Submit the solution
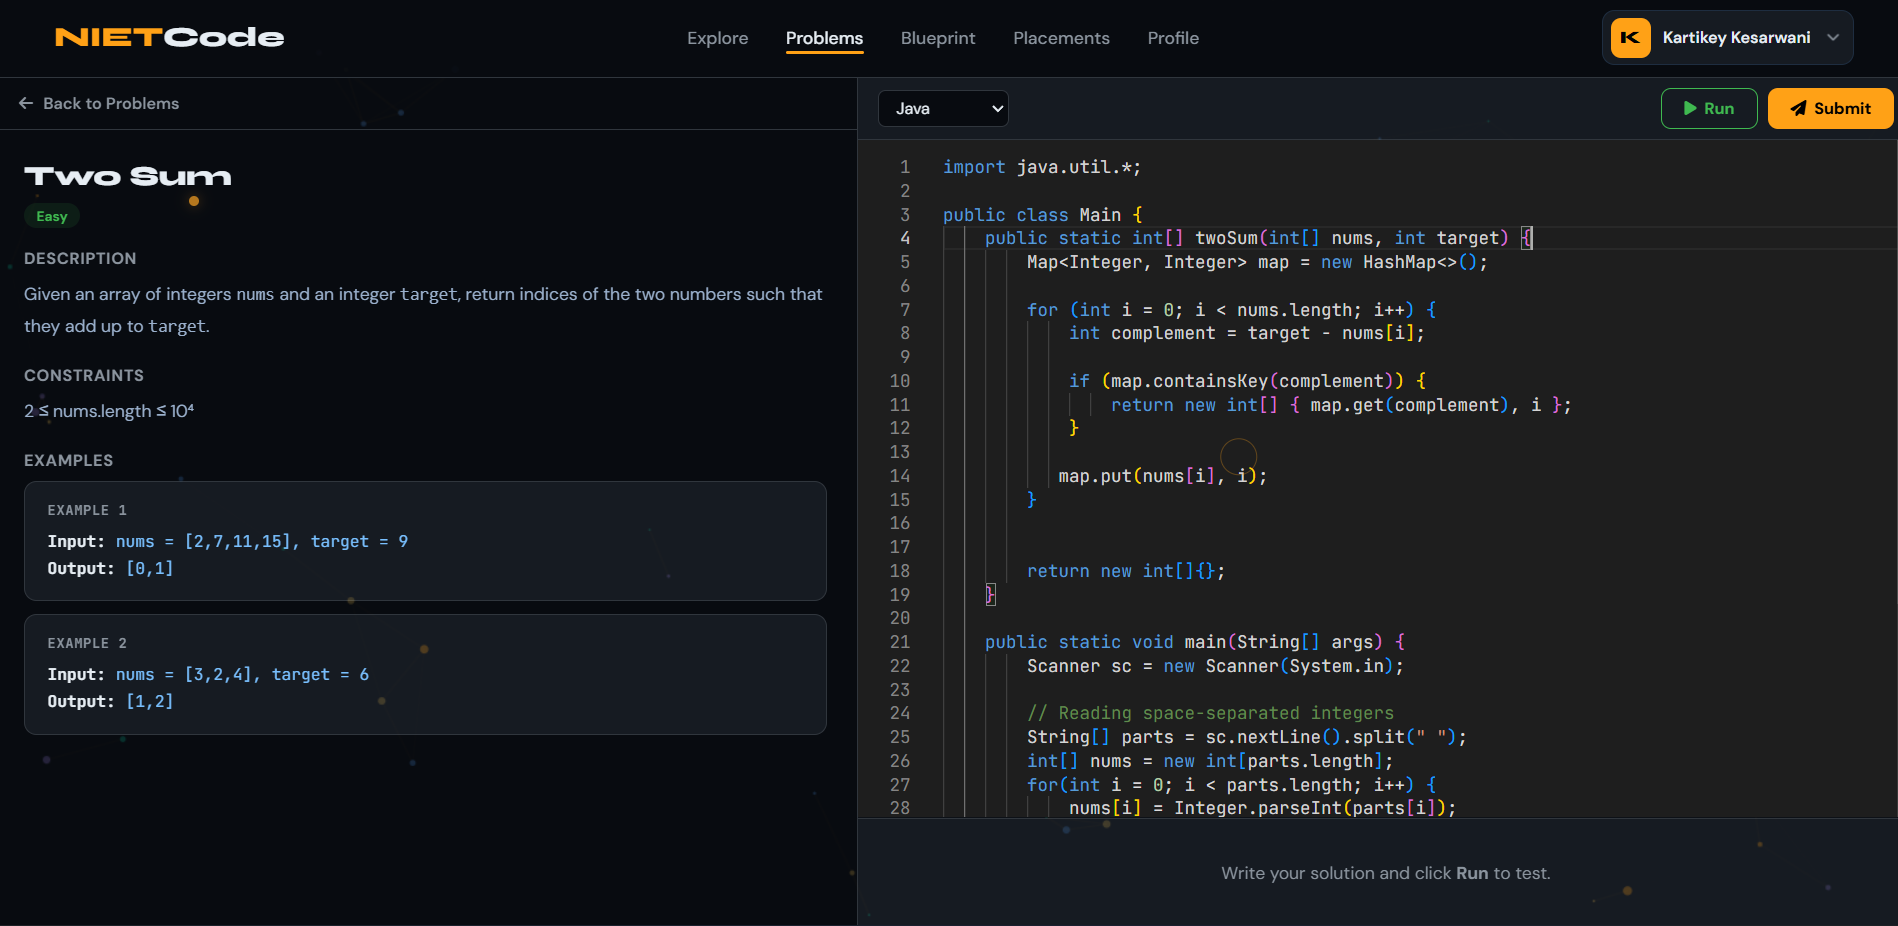 (1830, 108)
